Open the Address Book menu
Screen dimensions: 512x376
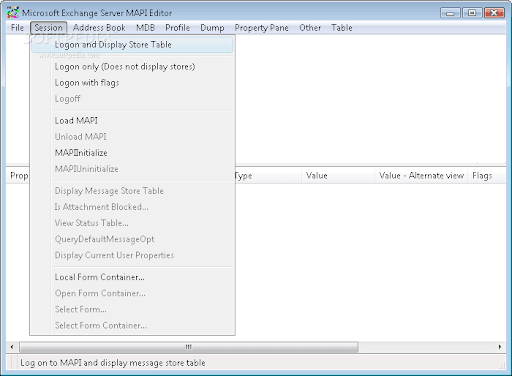click(99, 28)
